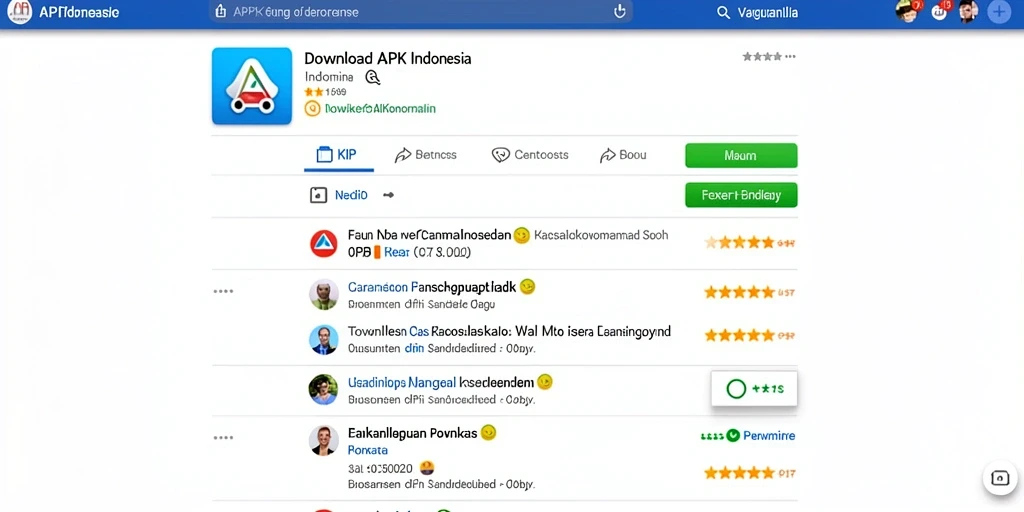Click the KIP tab square icon
This screenshot has width=1024, height=512.
325,155
